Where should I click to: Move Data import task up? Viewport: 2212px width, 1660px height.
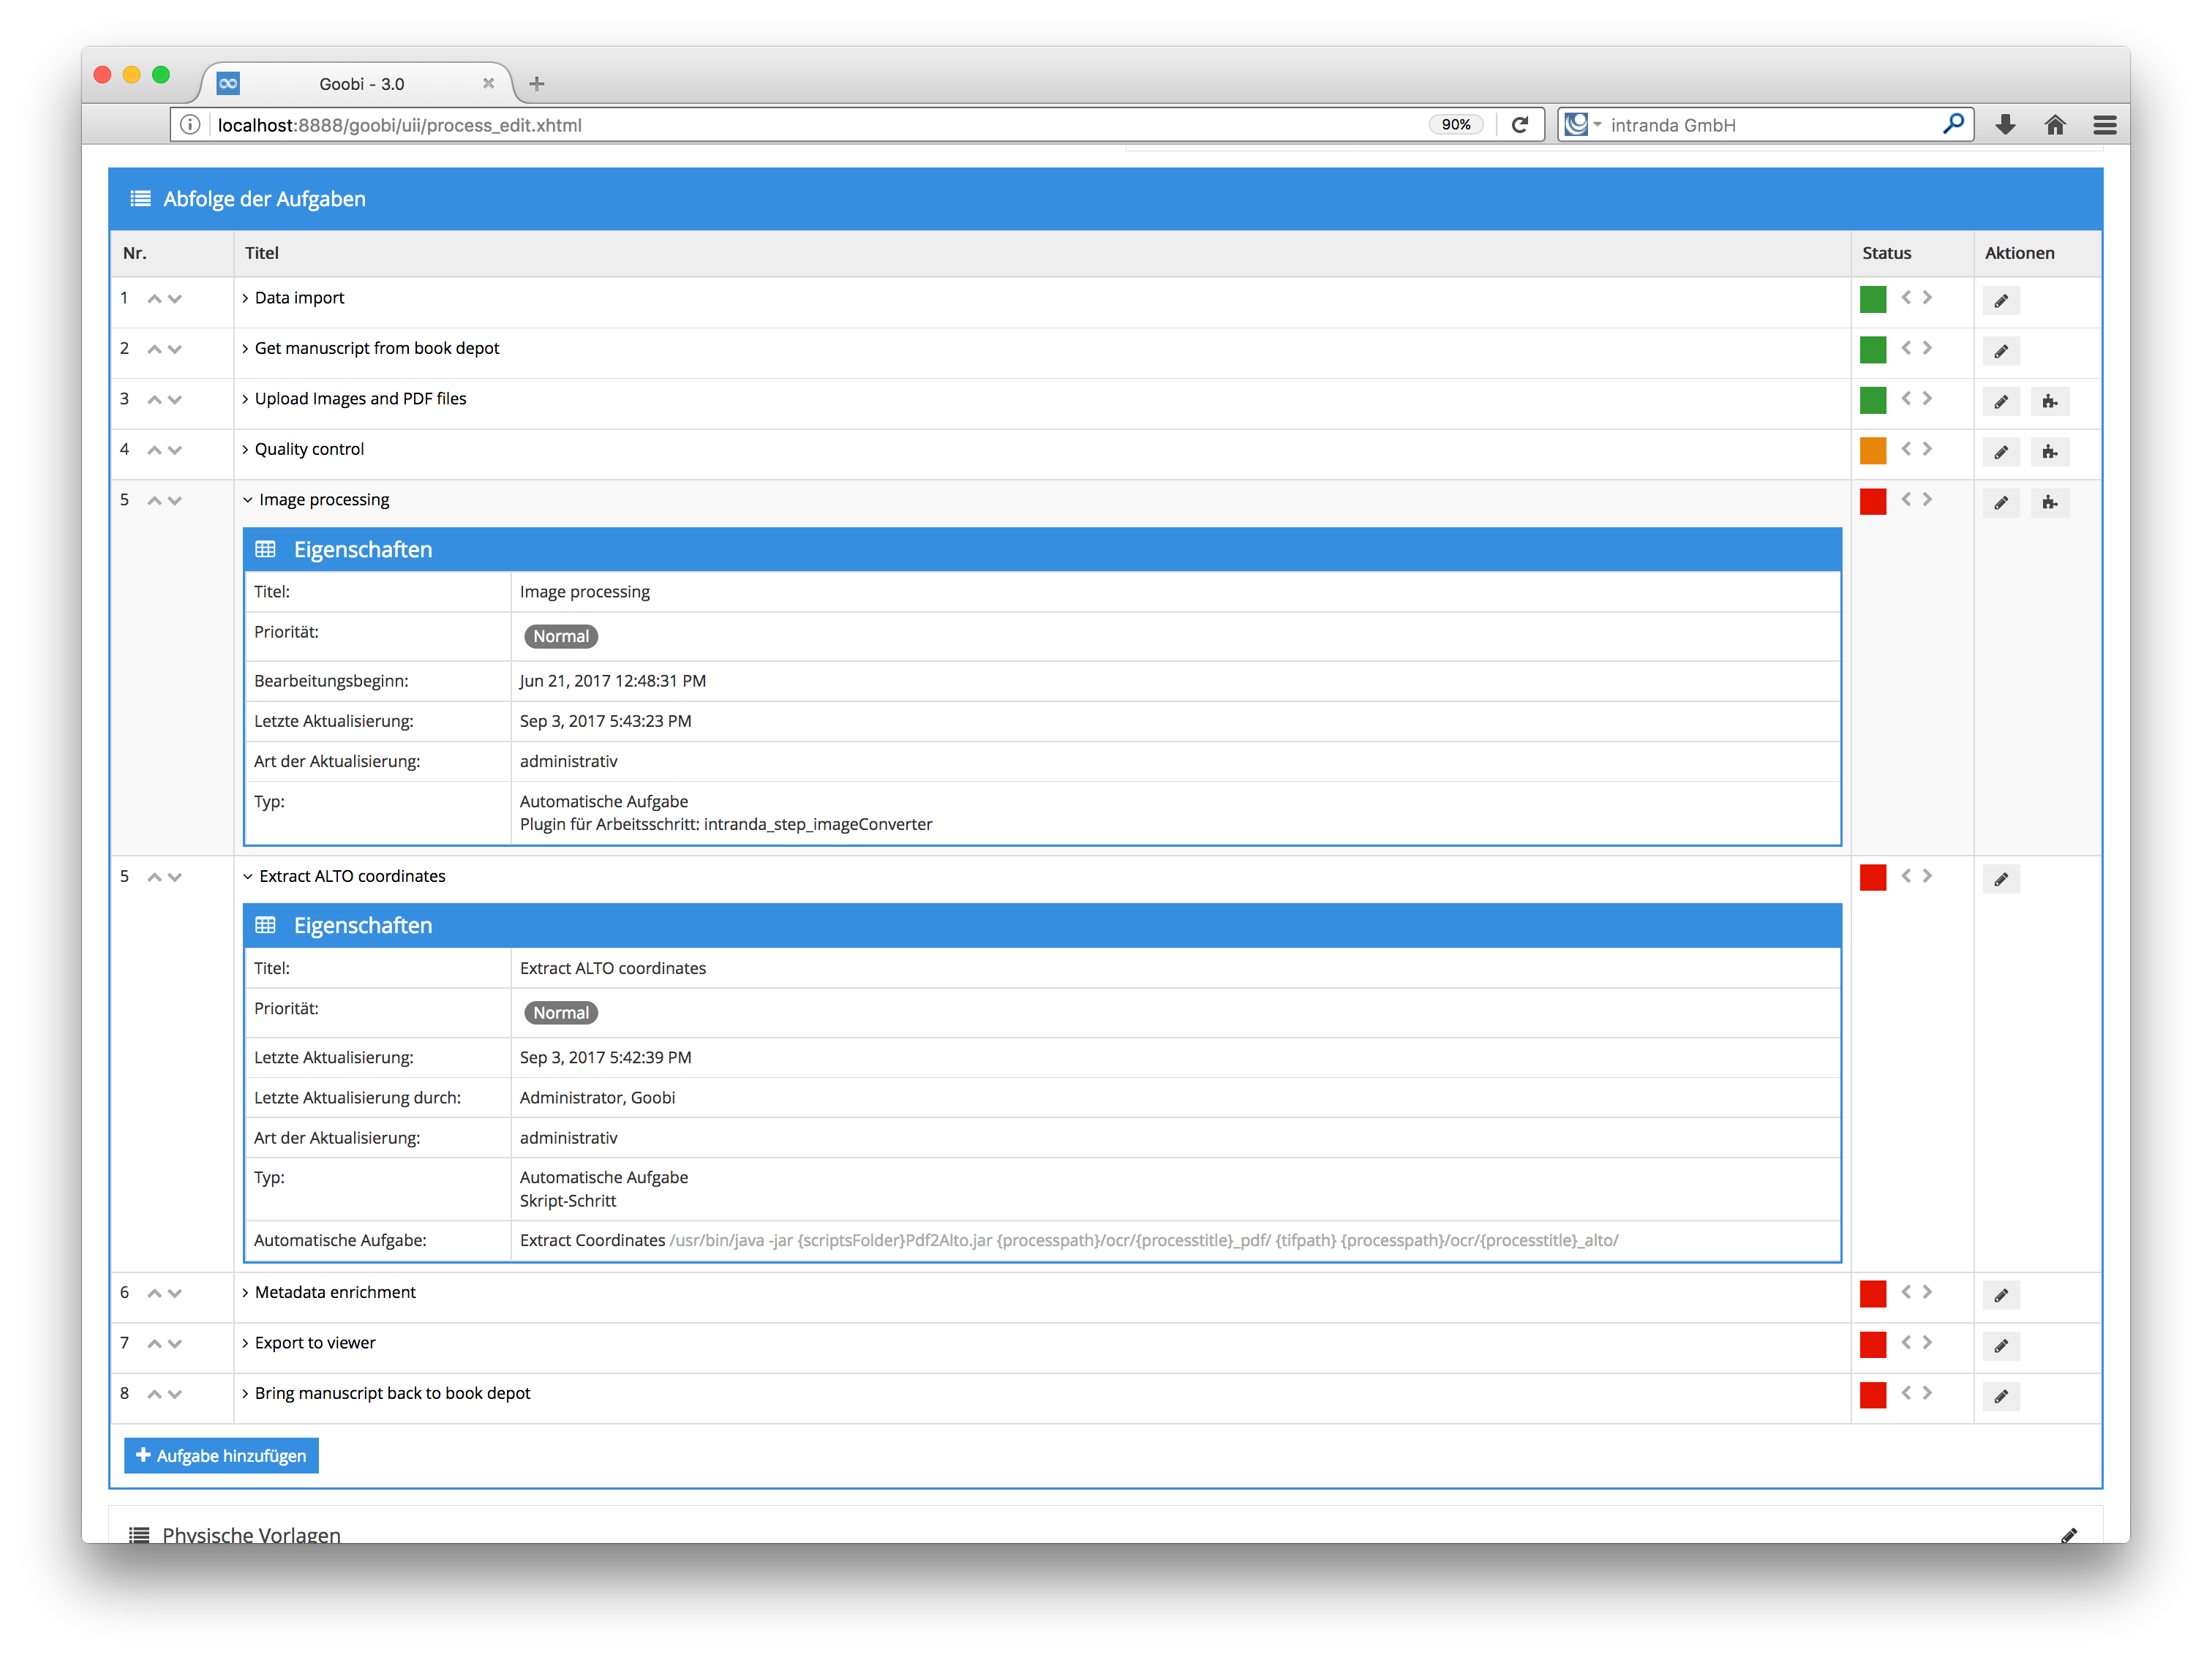[x=154, y=299]
